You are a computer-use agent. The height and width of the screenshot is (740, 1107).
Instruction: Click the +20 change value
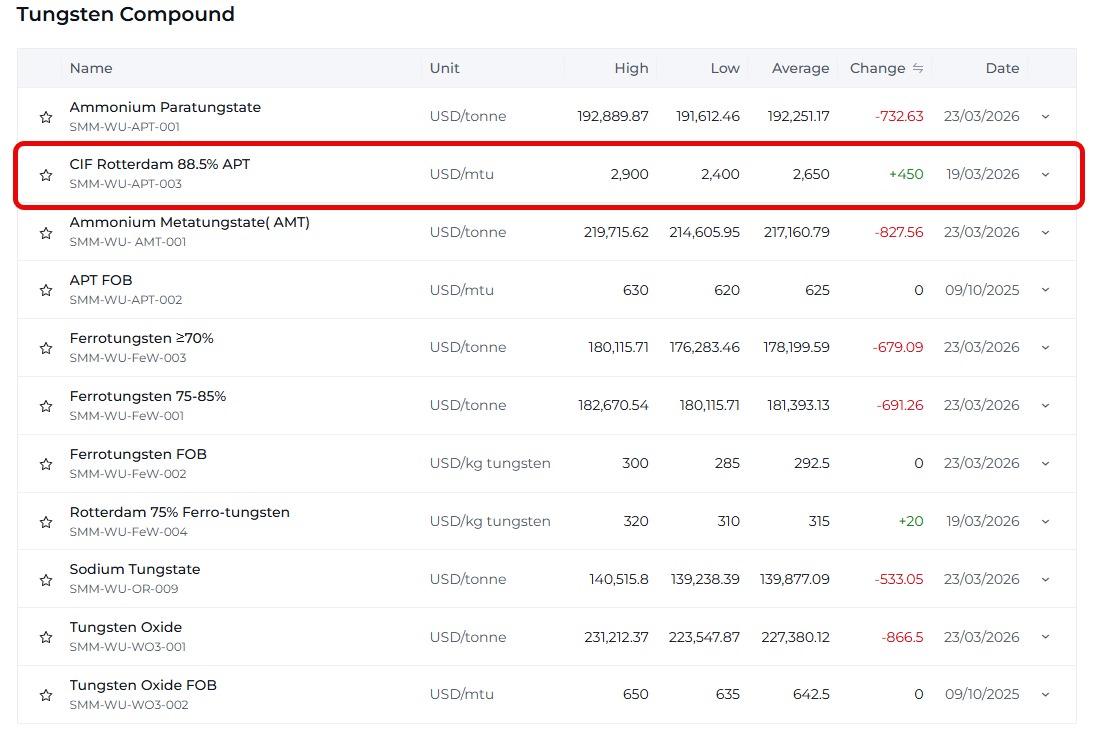[x=911, y=521]
